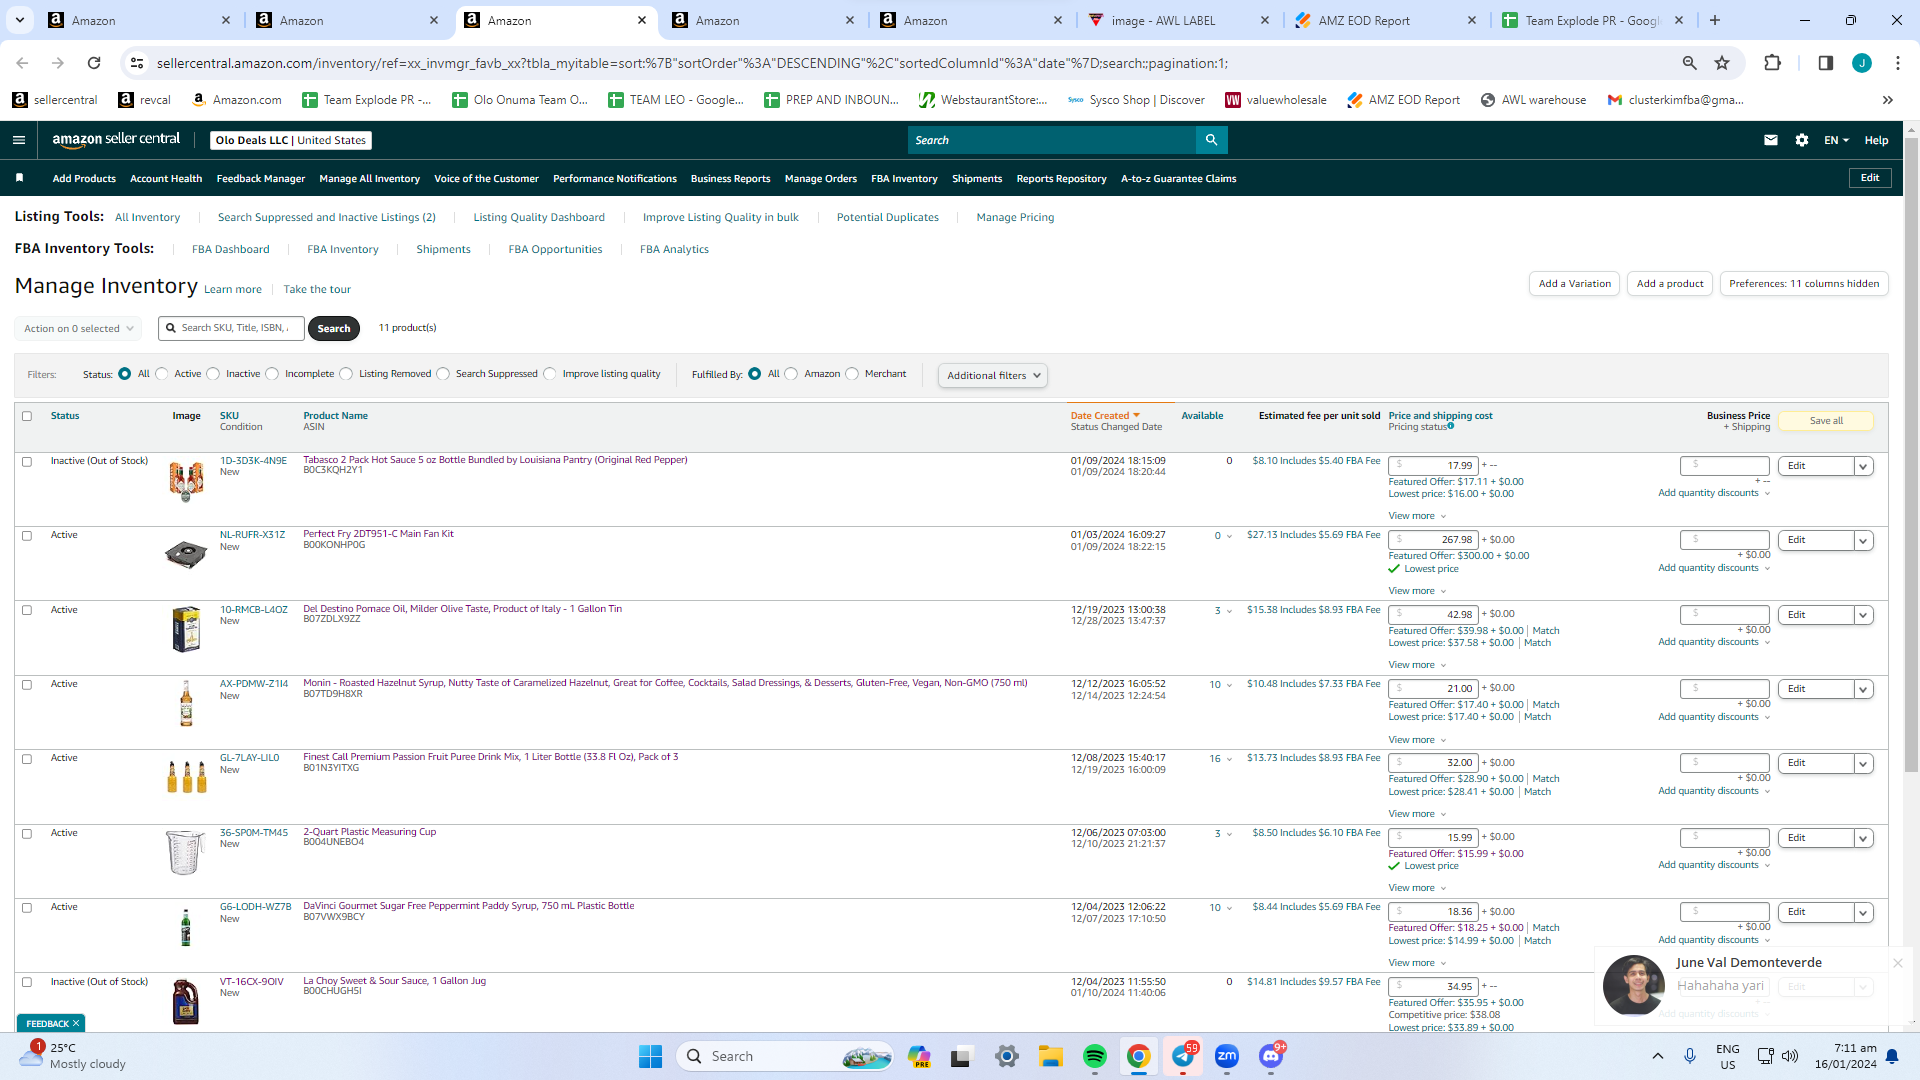Open Spotify from the taskbar
1920x1080 pixels.
coord(1095,1056)
